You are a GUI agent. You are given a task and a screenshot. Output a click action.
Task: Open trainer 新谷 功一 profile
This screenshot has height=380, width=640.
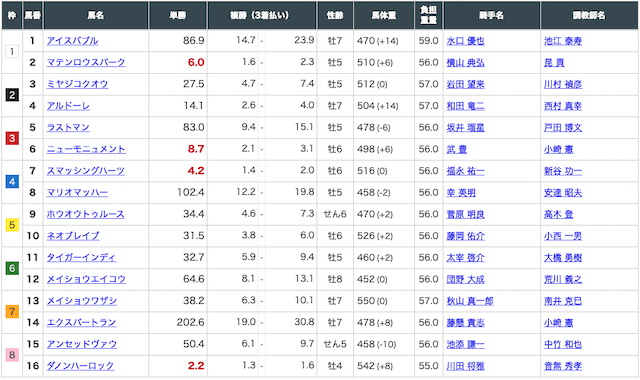[x=563, y=171]
